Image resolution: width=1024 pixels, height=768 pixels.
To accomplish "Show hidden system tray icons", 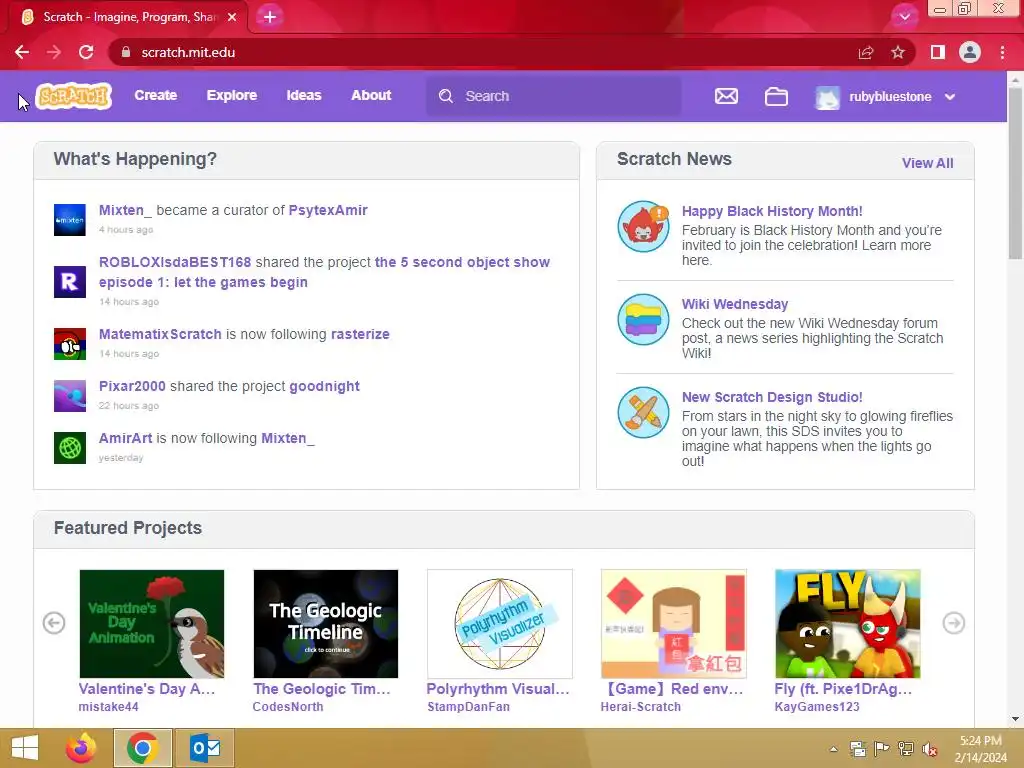I will 833,749.
